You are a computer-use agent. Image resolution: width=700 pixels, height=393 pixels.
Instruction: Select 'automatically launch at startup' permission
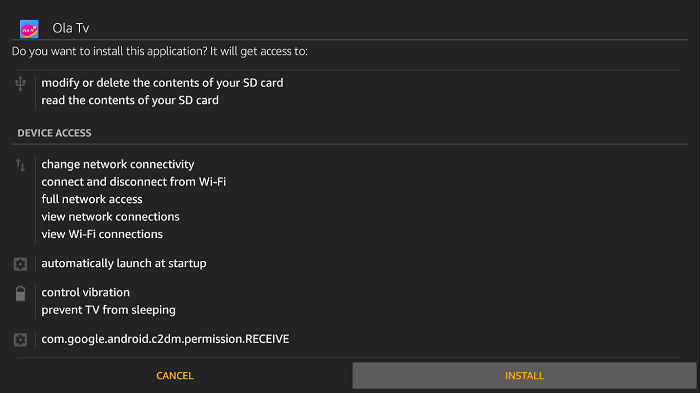pyautogui.click(x=124, y=263)
